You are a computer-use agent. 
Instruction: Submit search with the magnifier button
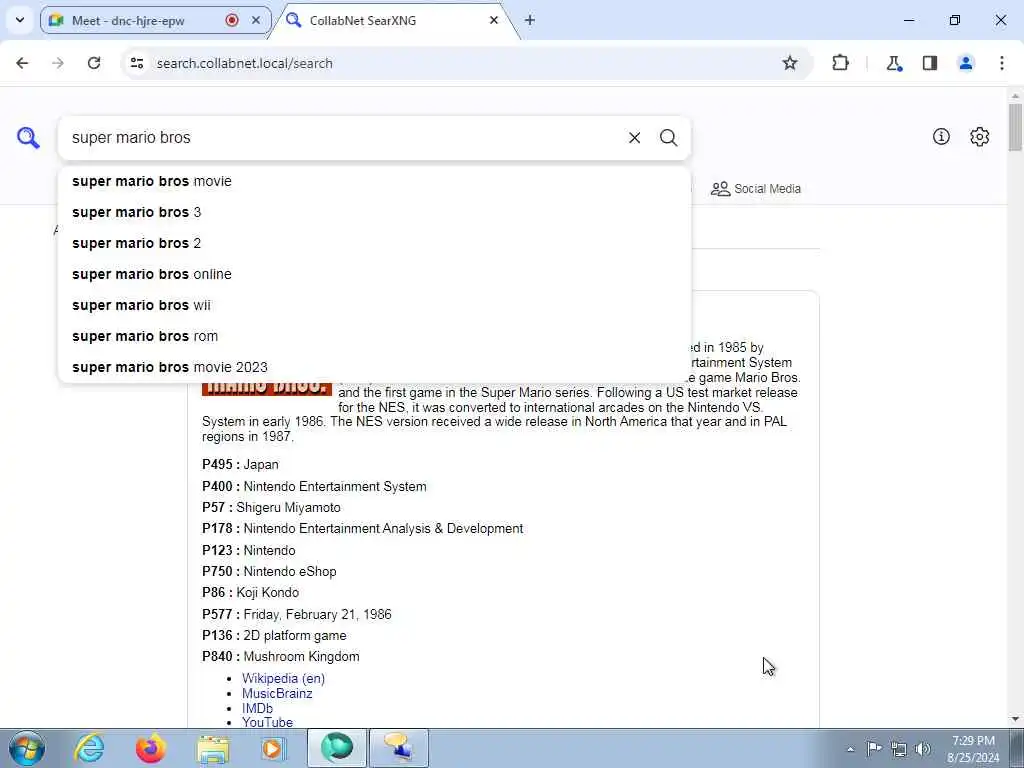tap(668, 138)
